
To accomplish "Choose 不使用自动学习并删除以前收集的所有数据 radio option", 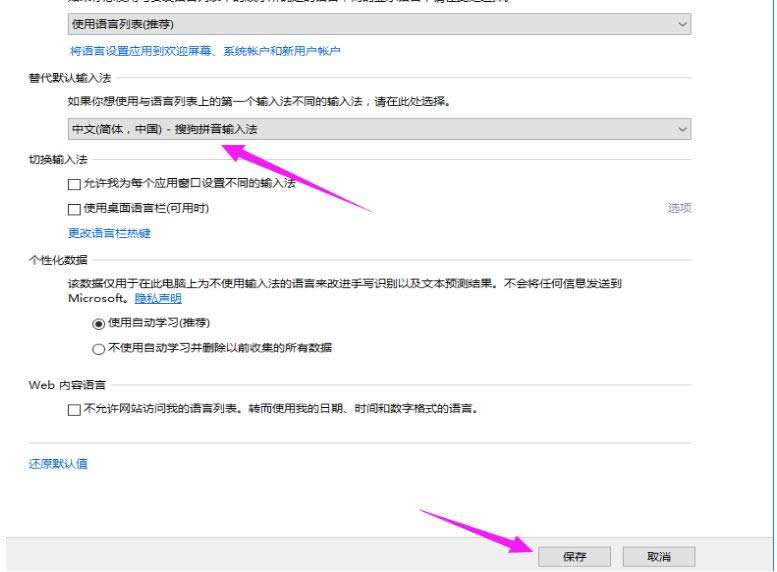I will 98,348.
